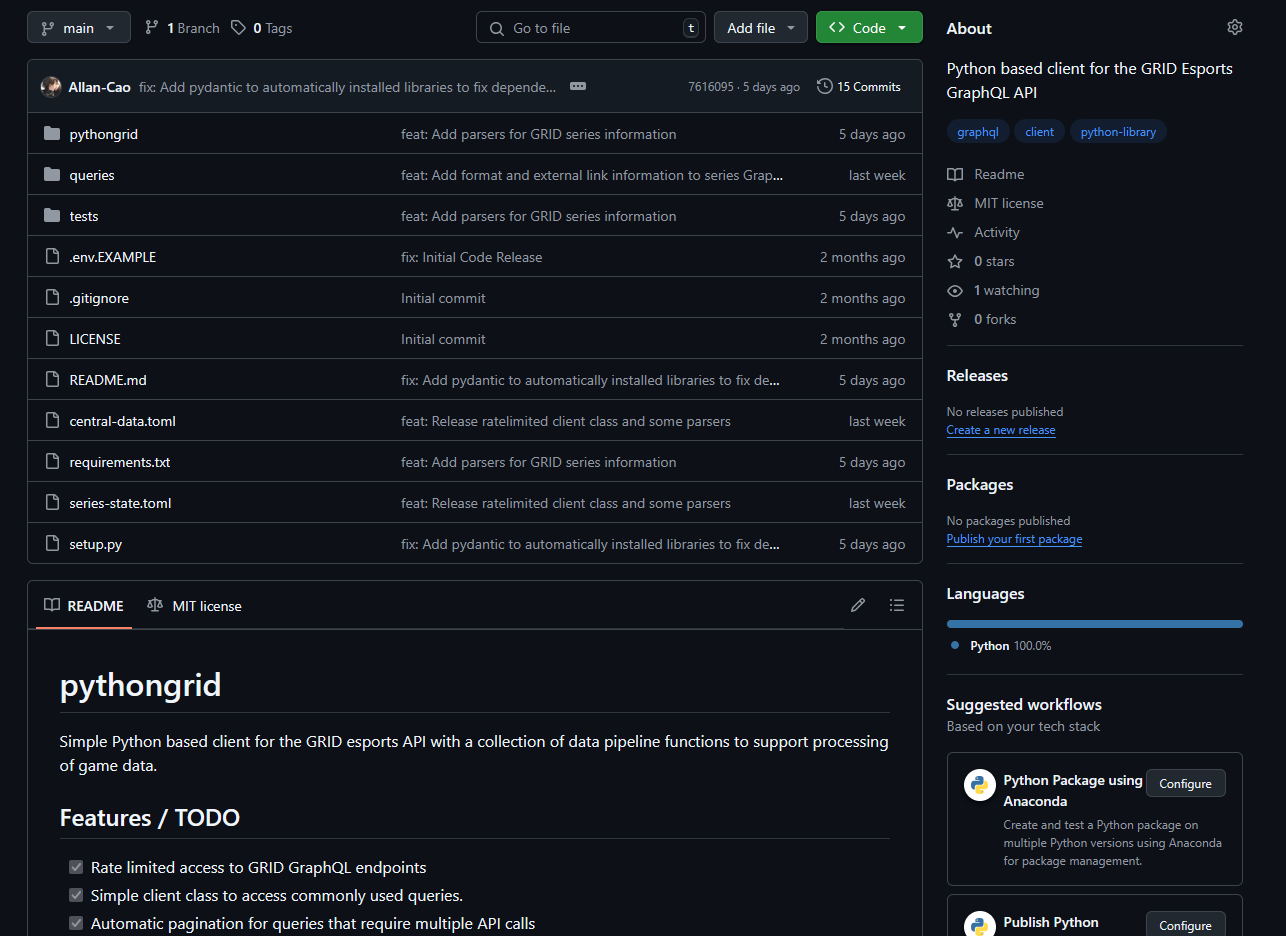This screenshot has height=936, width=1286.
Task: Click Allan-Cao avatar image
Action: click(51, 87)
